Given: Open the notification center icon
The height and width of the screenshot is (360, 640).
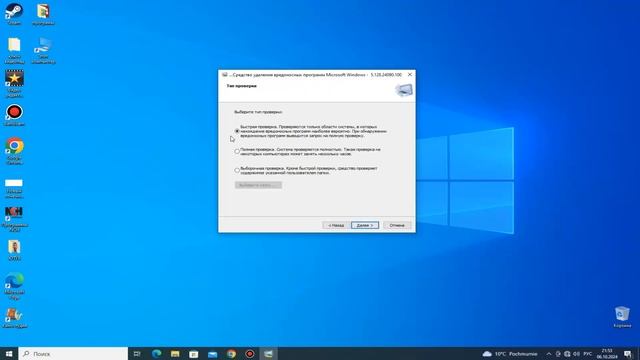Looking at the screenshot, I should tap(627, 354).
